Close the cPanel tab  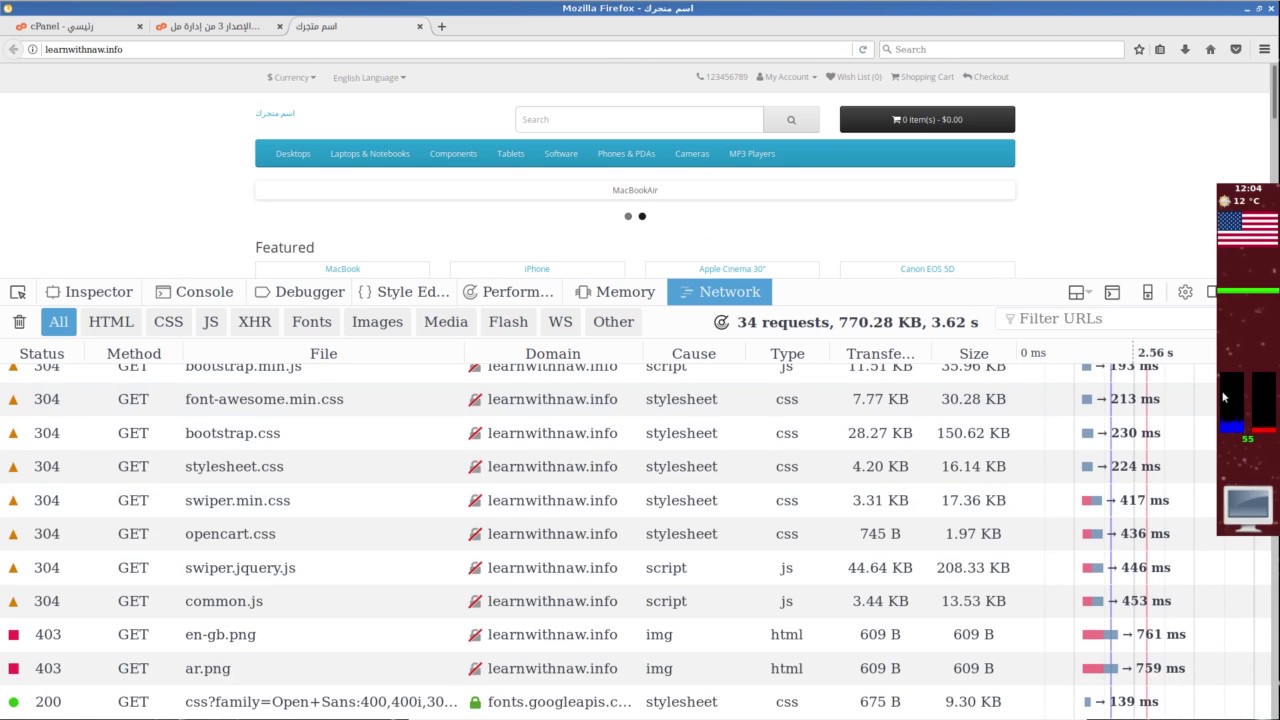click(x=140, y=27)
